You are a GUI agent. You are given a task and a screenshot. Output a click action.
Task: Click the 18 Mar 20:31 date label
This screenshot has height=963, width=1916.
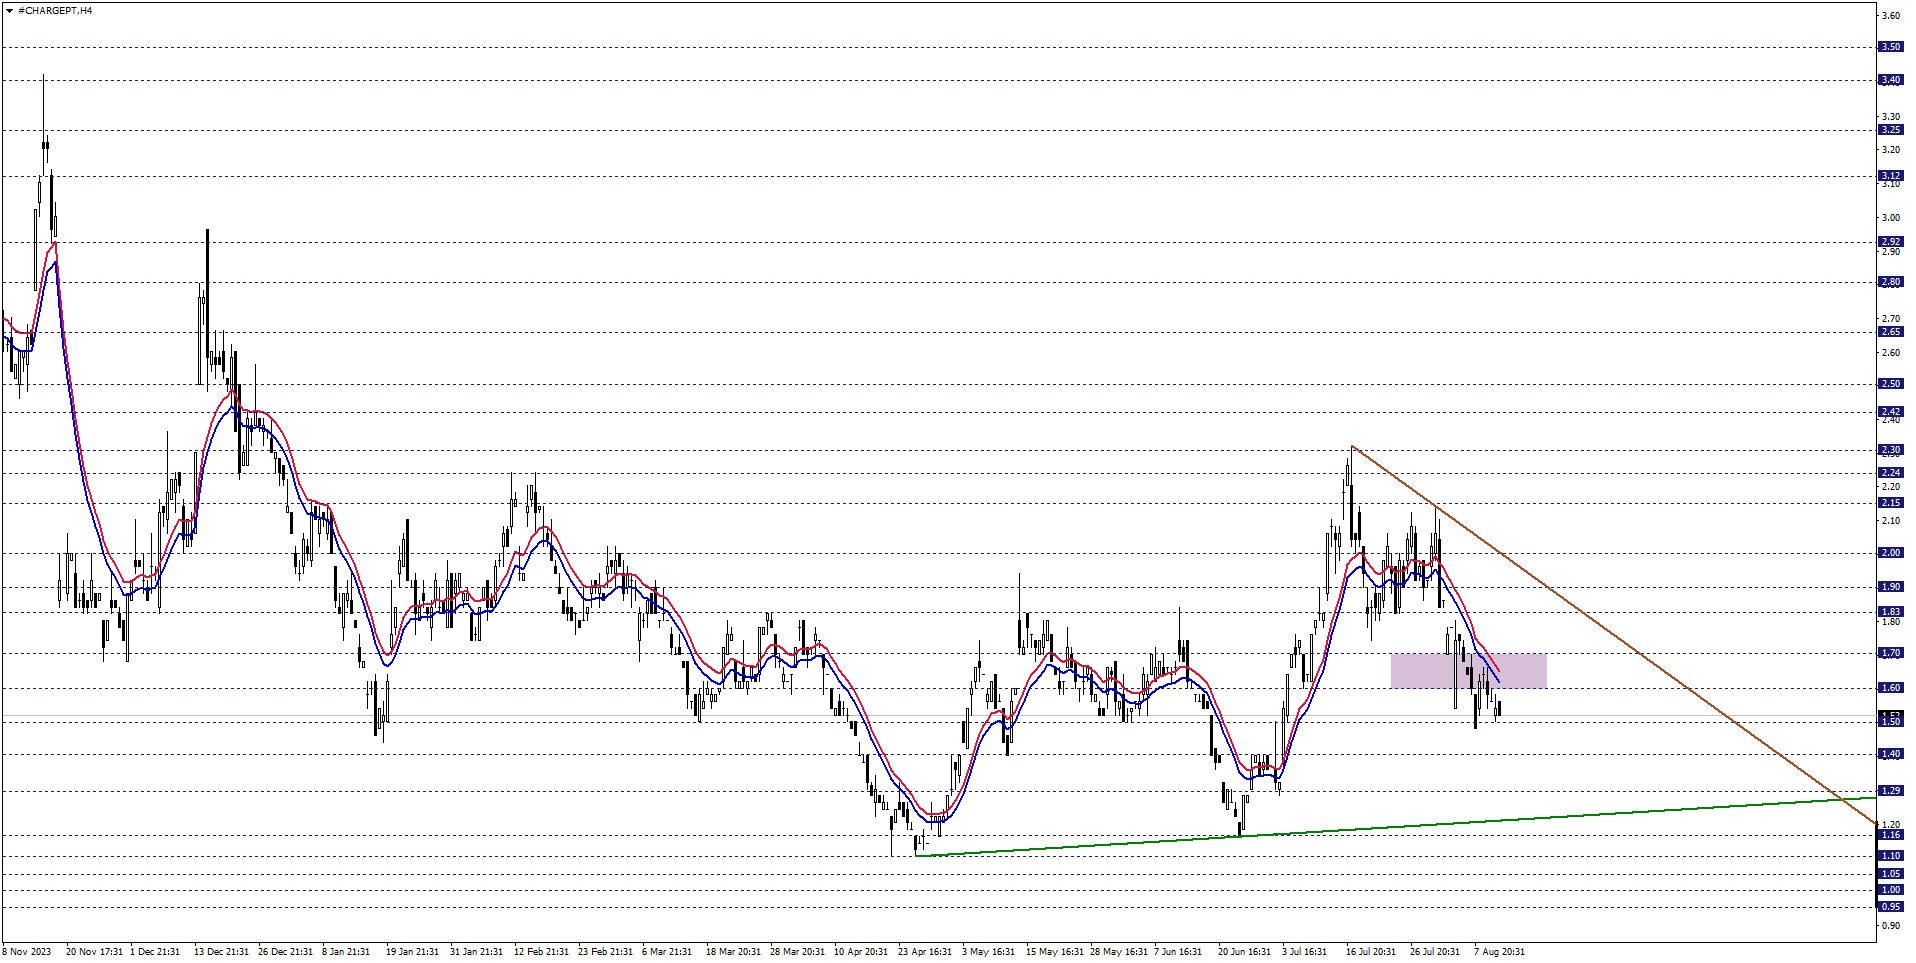(733, 952)
